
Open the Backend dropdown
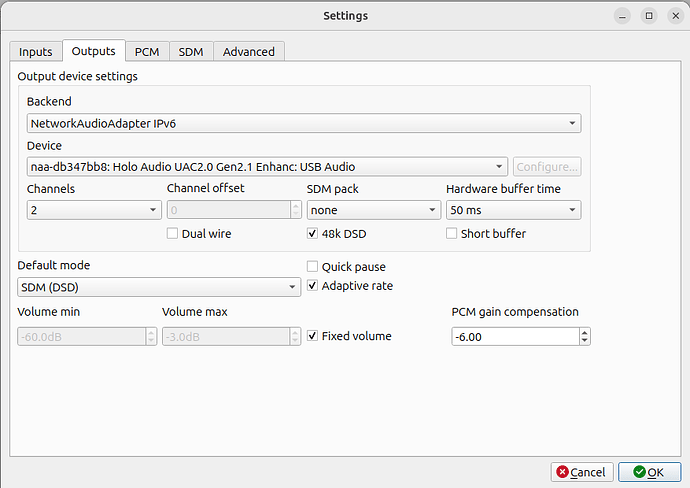[x=304, y=123]
